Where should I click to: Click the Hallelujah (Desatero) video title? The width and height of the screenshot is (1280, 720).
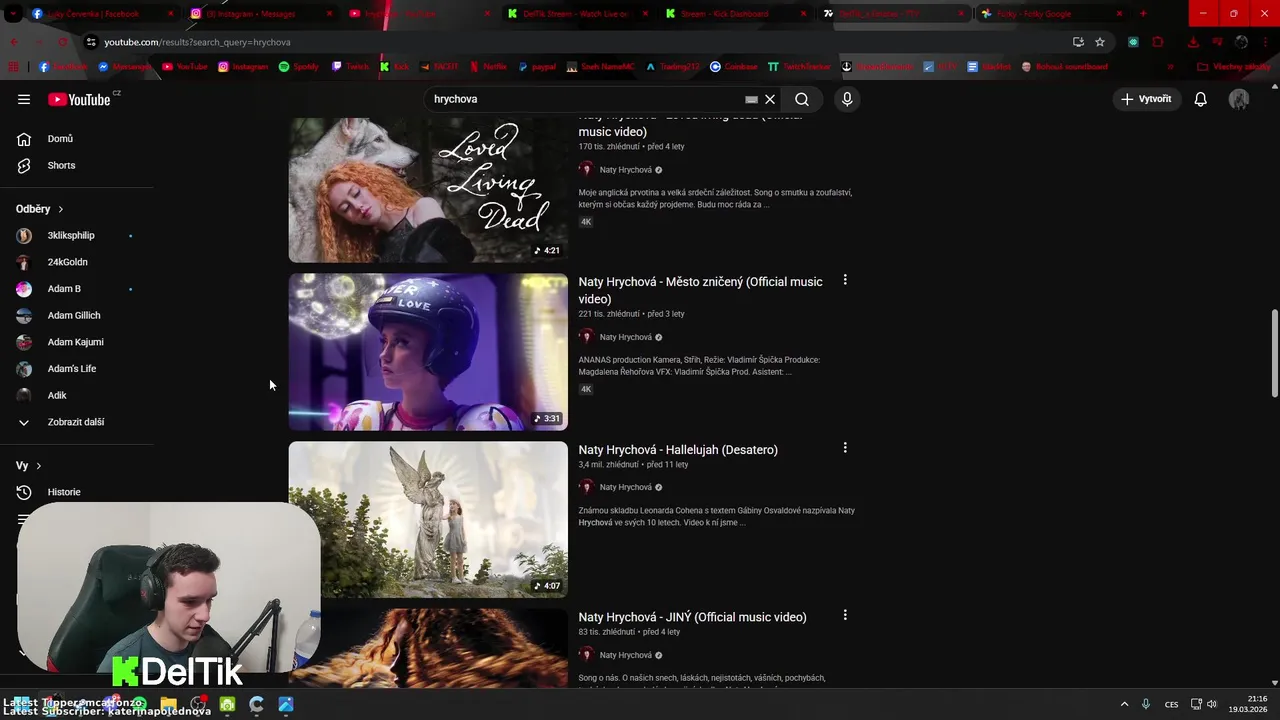tap(678, 450)
